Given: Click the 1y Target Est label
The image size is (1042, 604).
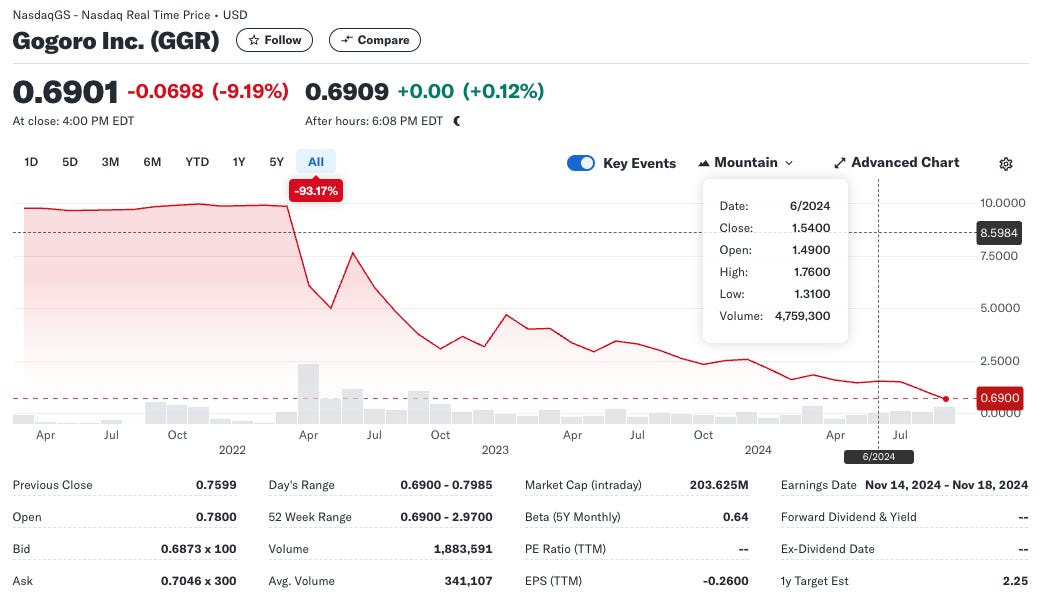Looking at the screenshot, I should click(x=815, y=581).
